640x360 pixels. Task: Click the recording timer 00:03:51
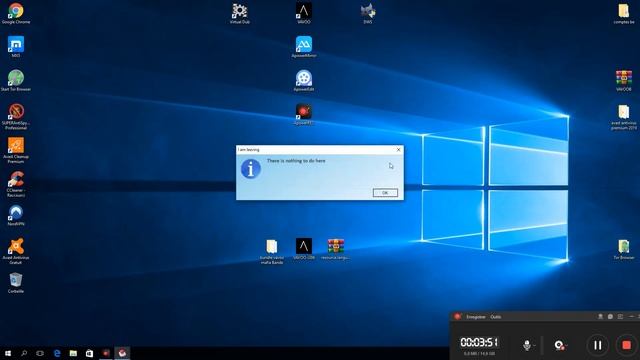click(x=479, y=342)
